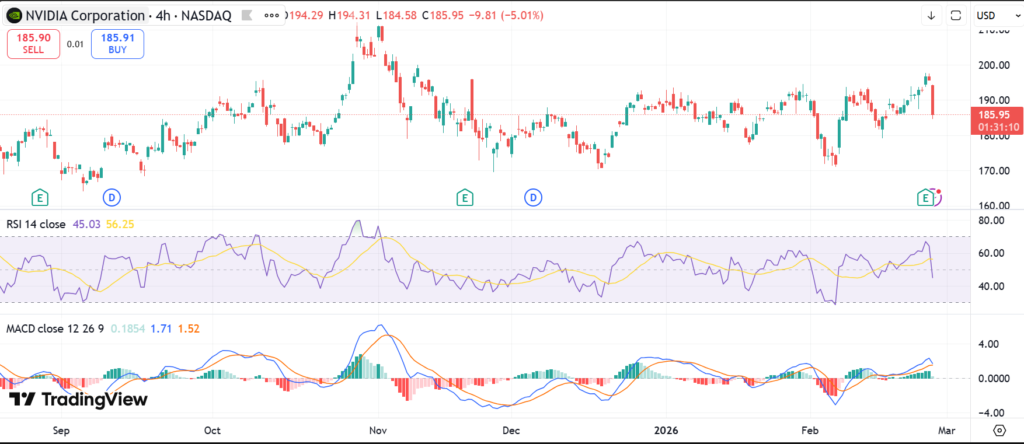The width and height of the screenshot is (1024, 444).
Task: Click the NVIDIA Corporation symbol name
Action: (x=87, y=15)
